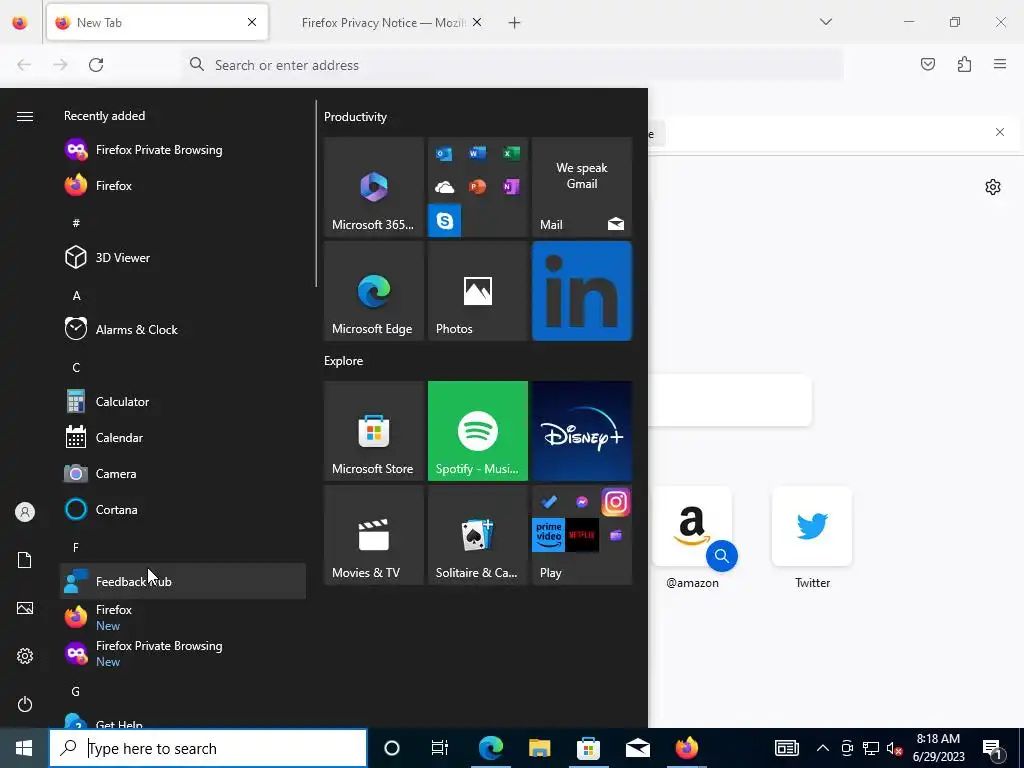Save to Pocket icon in toolbar
The image size is (1024, 768).
click(x=928, y=64)
